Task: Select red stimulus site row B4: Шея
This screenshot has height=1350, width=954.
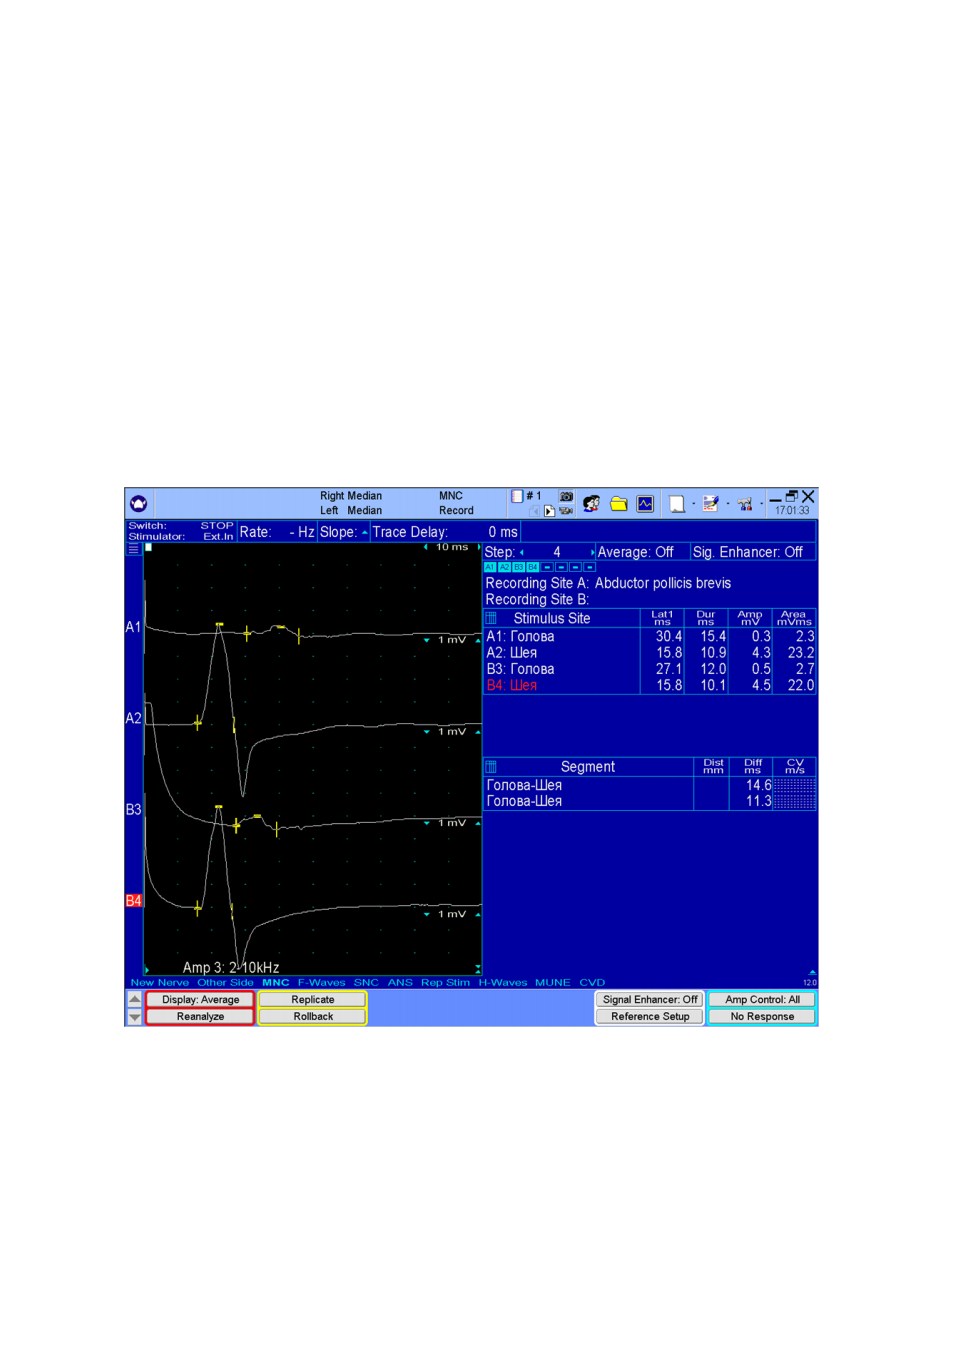Action: click(650, 685)
